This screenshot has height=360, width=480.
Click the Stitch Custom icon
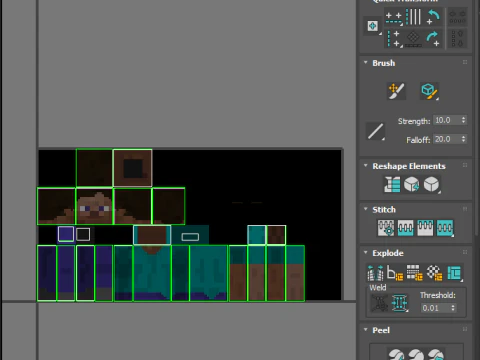pos(445,228)
